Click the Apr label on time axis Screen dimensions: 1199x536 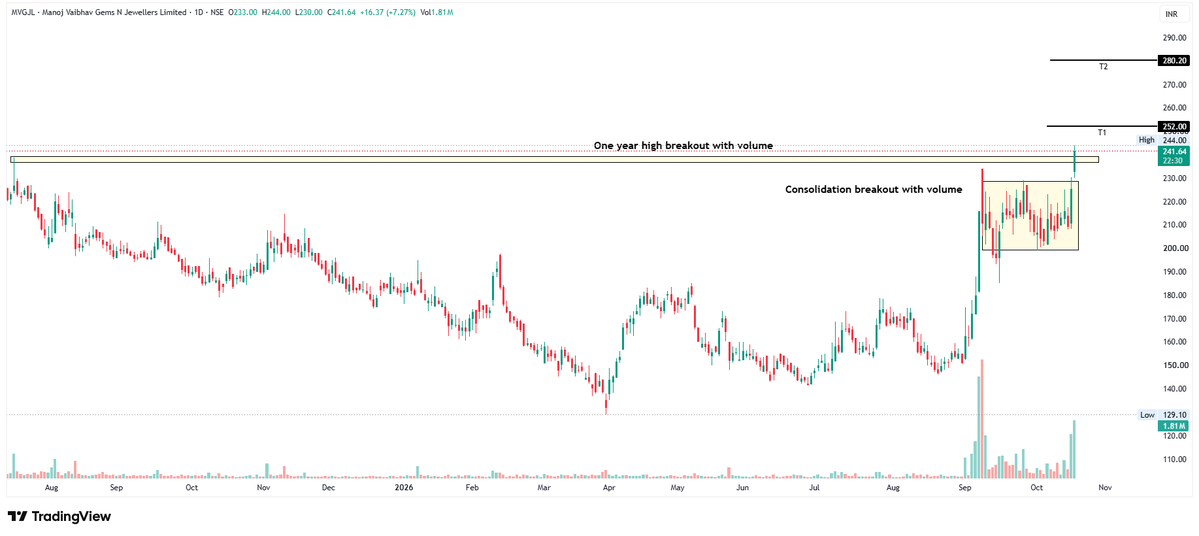coord(609,486)
